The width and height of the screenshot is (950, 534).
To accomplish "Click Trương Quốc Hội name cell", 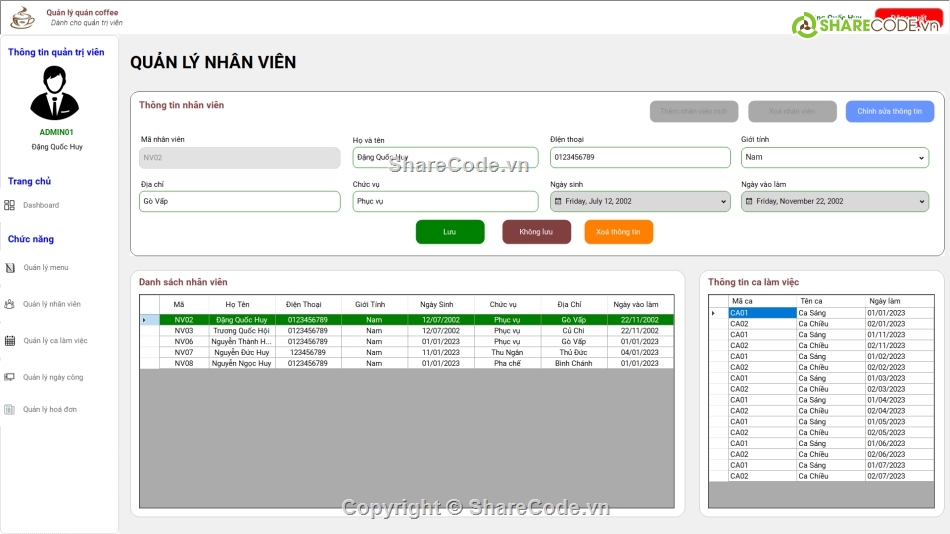I will 242,331.
